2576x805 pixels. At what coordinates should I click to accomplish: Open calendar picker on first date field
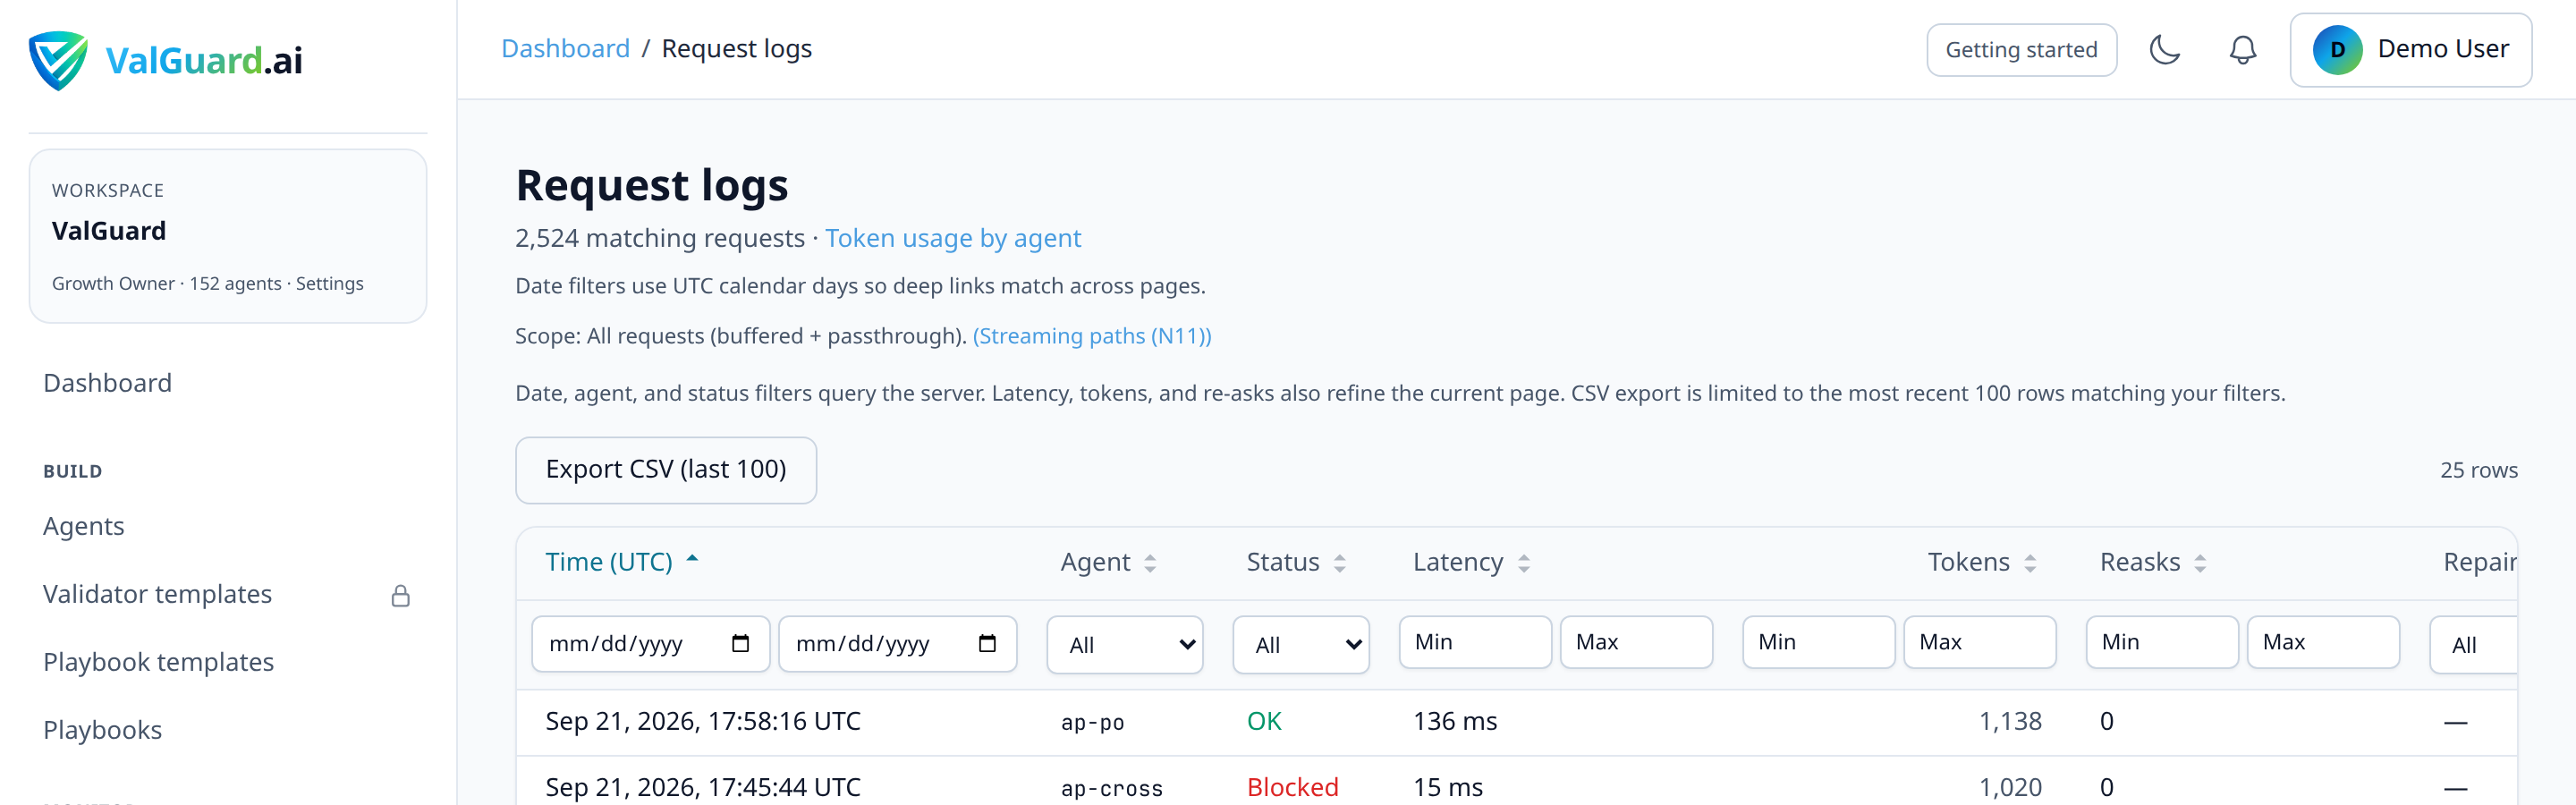pyautogui.click(x=740, y=643)
